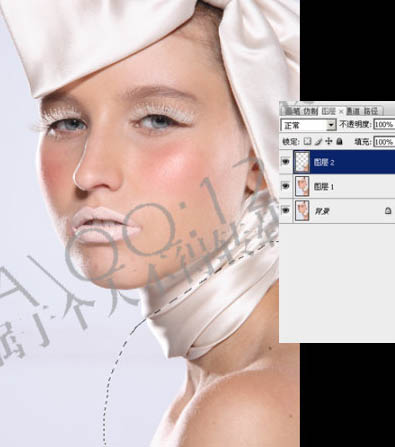The height and width of the screenshot is (447, 395).
Task: Hide 图层 2 using its eye icon
Action: 286,162
